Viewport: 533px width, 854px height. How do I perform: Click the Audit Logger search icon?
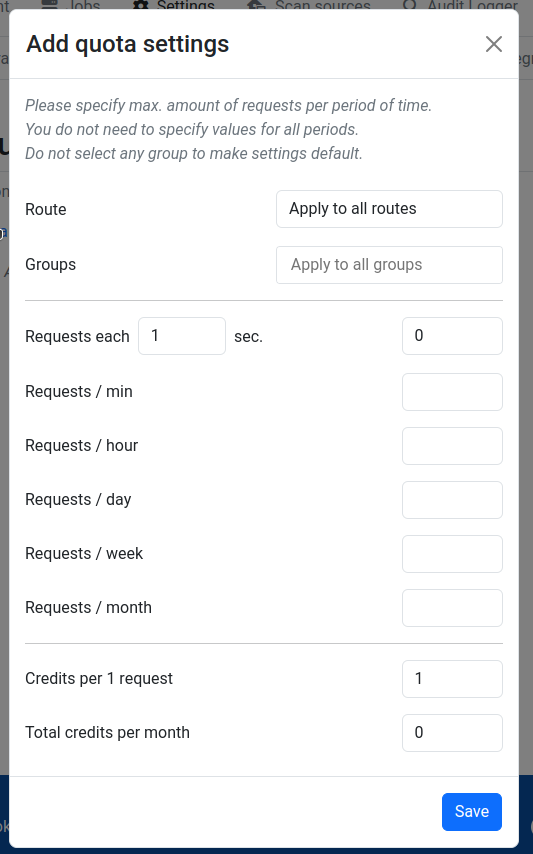coord(410,4)
